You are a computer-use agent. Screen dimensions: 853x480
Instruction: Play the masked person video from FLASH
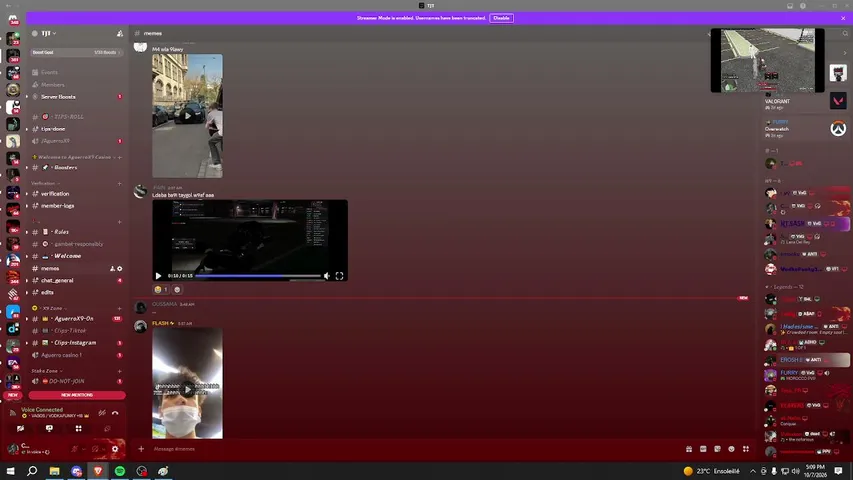coord(187,389)
